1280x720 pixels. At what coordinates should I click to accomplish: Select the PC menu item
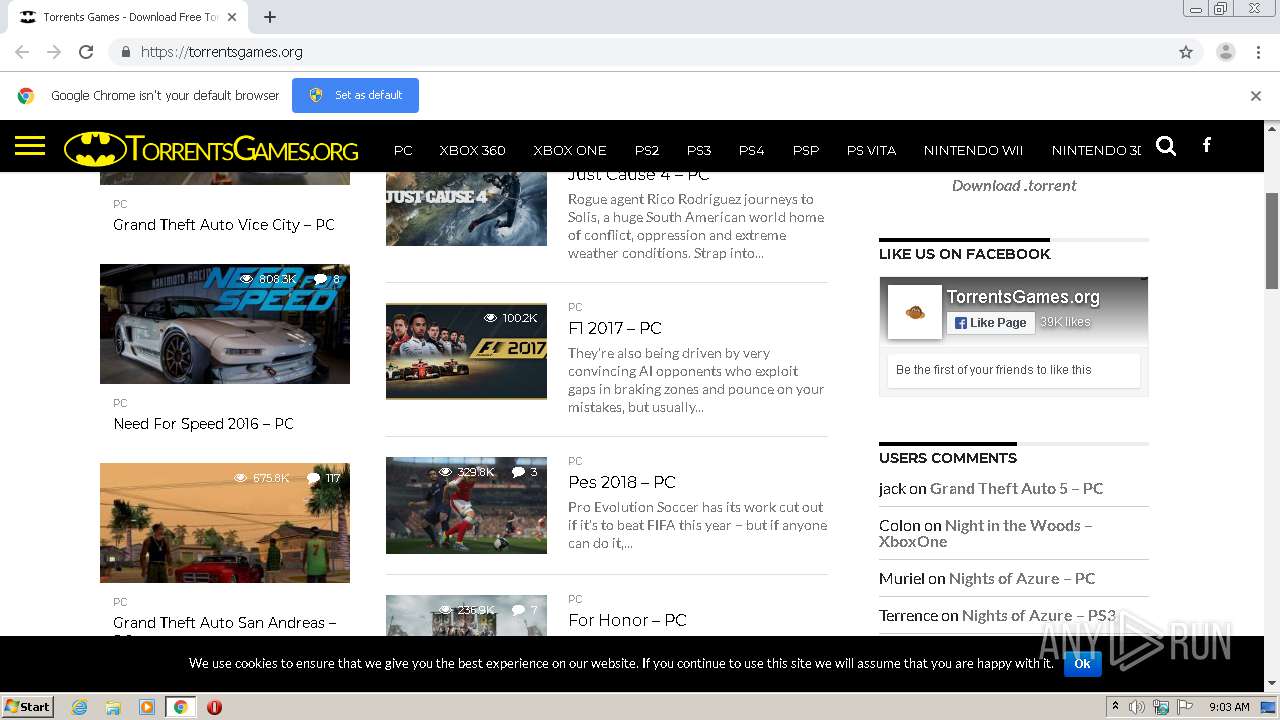[403, 150]
